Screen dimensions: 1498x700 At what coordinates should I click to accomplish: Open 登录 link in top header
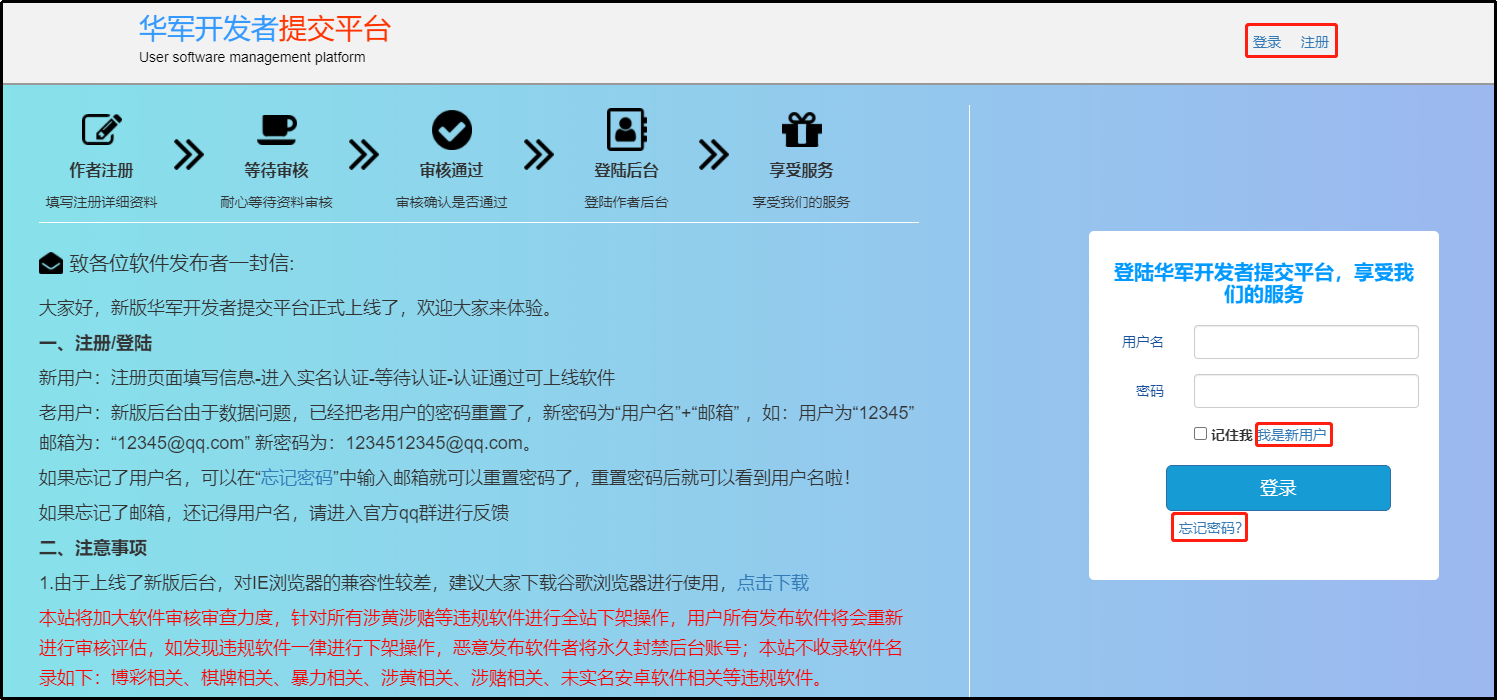click(1267, 43)
